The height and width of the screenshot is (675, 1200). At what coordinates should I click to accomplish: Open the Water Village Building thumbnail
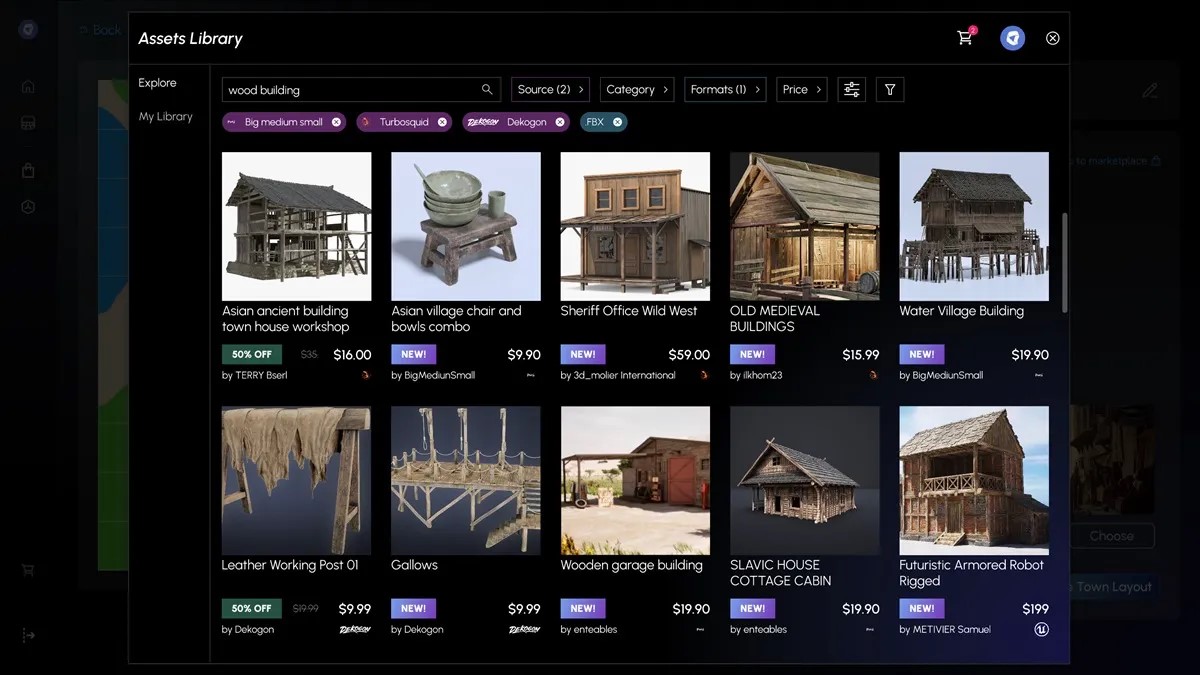(974, 226)
